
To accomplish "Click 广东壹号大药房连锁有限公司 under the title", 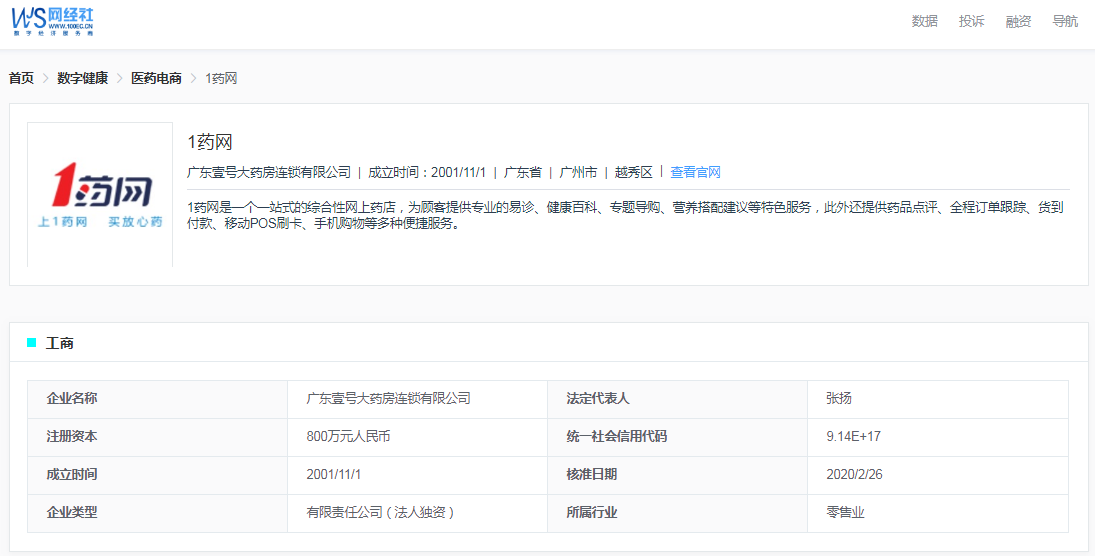I will pos(269,172).
